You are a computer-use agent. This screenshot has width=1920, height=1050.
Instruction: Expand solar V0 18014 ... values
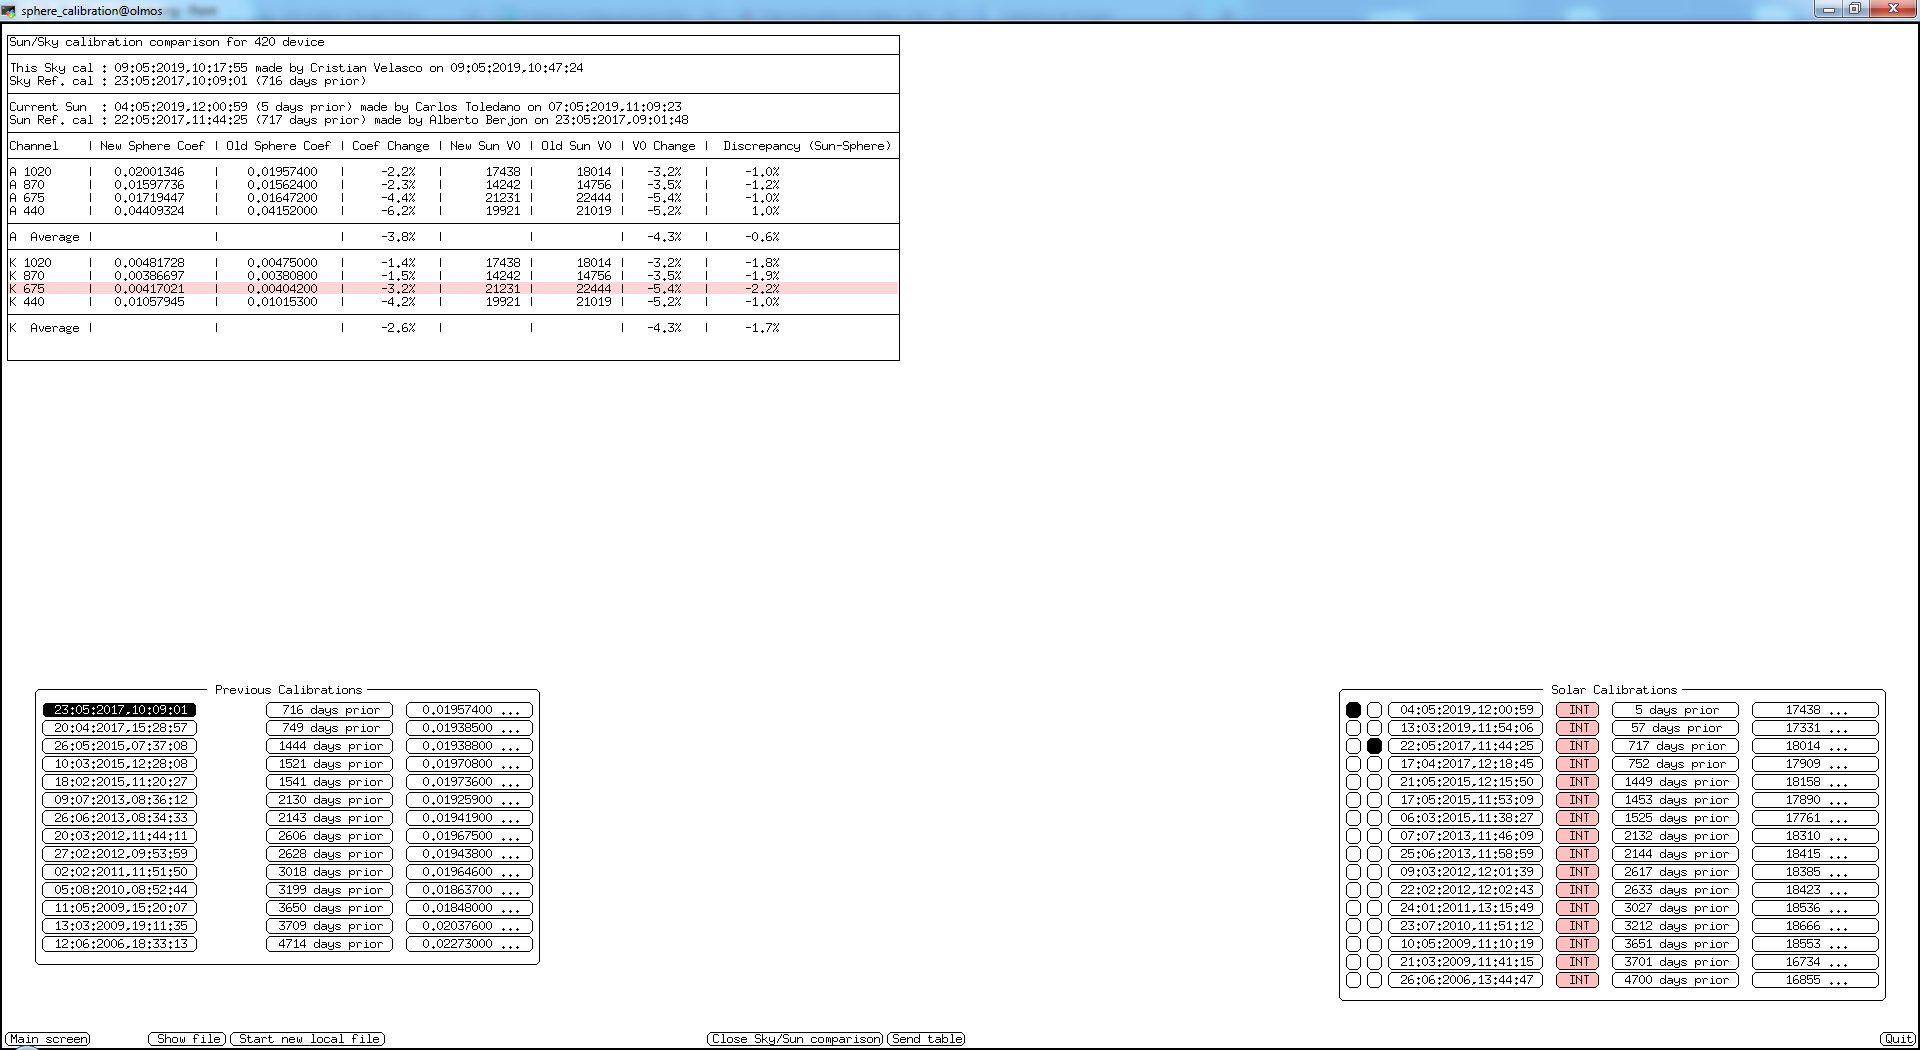(x=1815, y=746)
